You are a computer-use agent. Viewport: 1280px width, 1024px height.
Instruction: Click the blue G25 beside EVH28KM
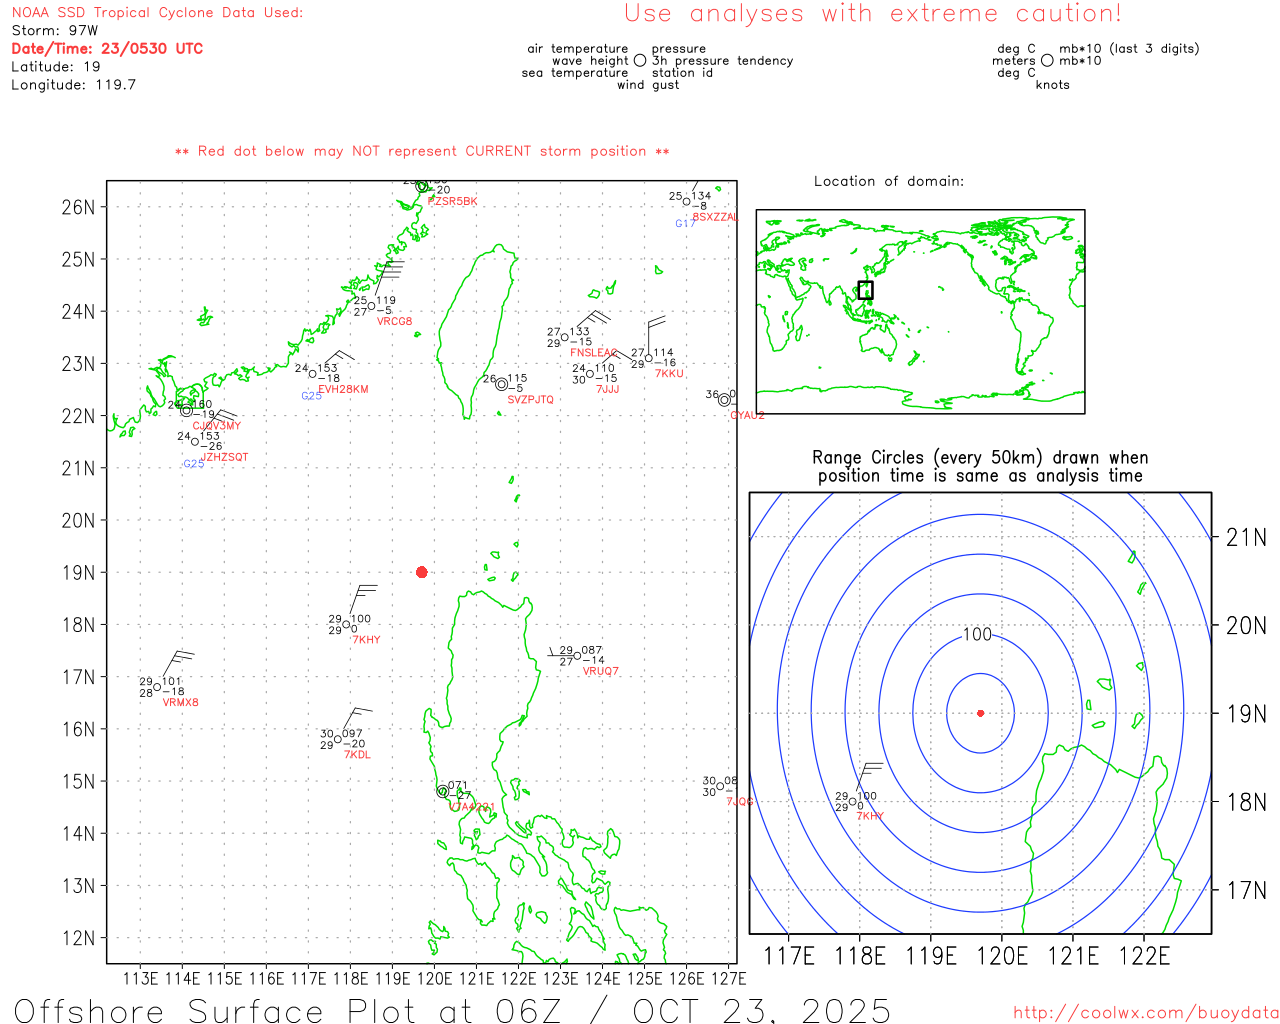pyautogui.click(x=311, y=396)
